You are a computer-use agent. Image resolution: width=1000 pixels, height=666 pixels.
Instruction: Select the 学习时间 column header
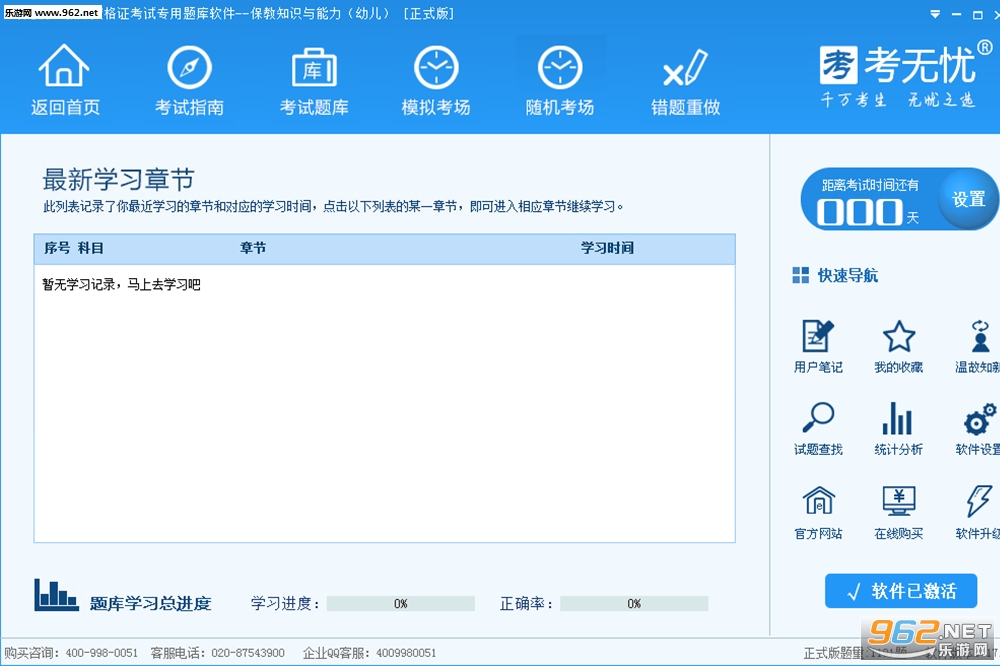coord(607,248)
